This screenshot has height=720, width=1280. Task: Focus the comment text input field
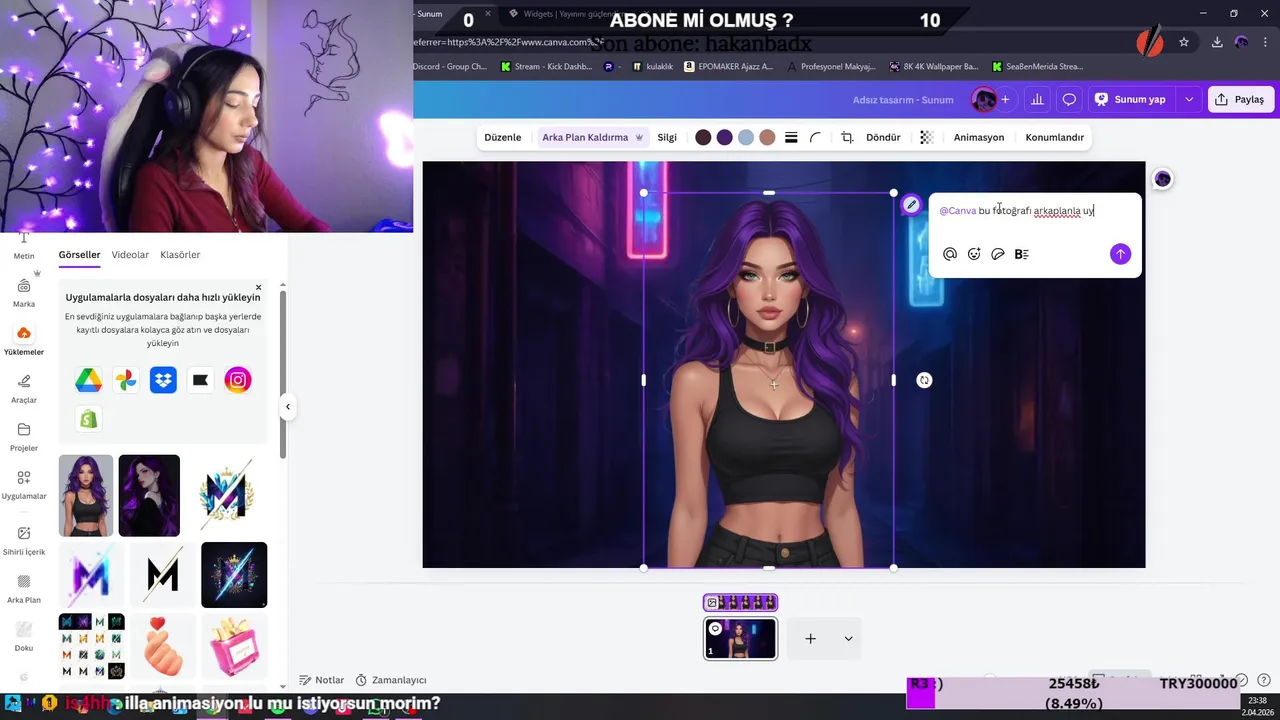click(1035, 211)
